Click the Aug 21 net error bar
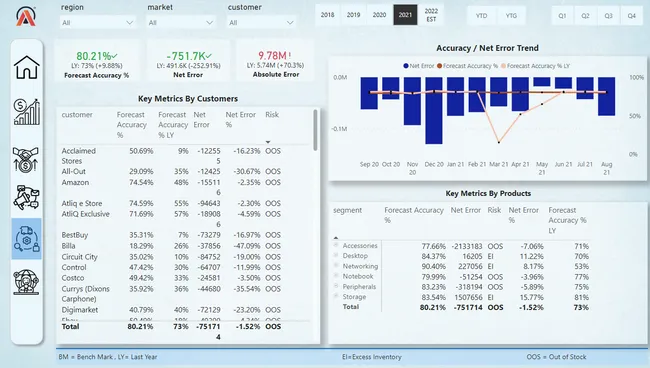Viewport: 650px width, 368px height. (606, 96)
